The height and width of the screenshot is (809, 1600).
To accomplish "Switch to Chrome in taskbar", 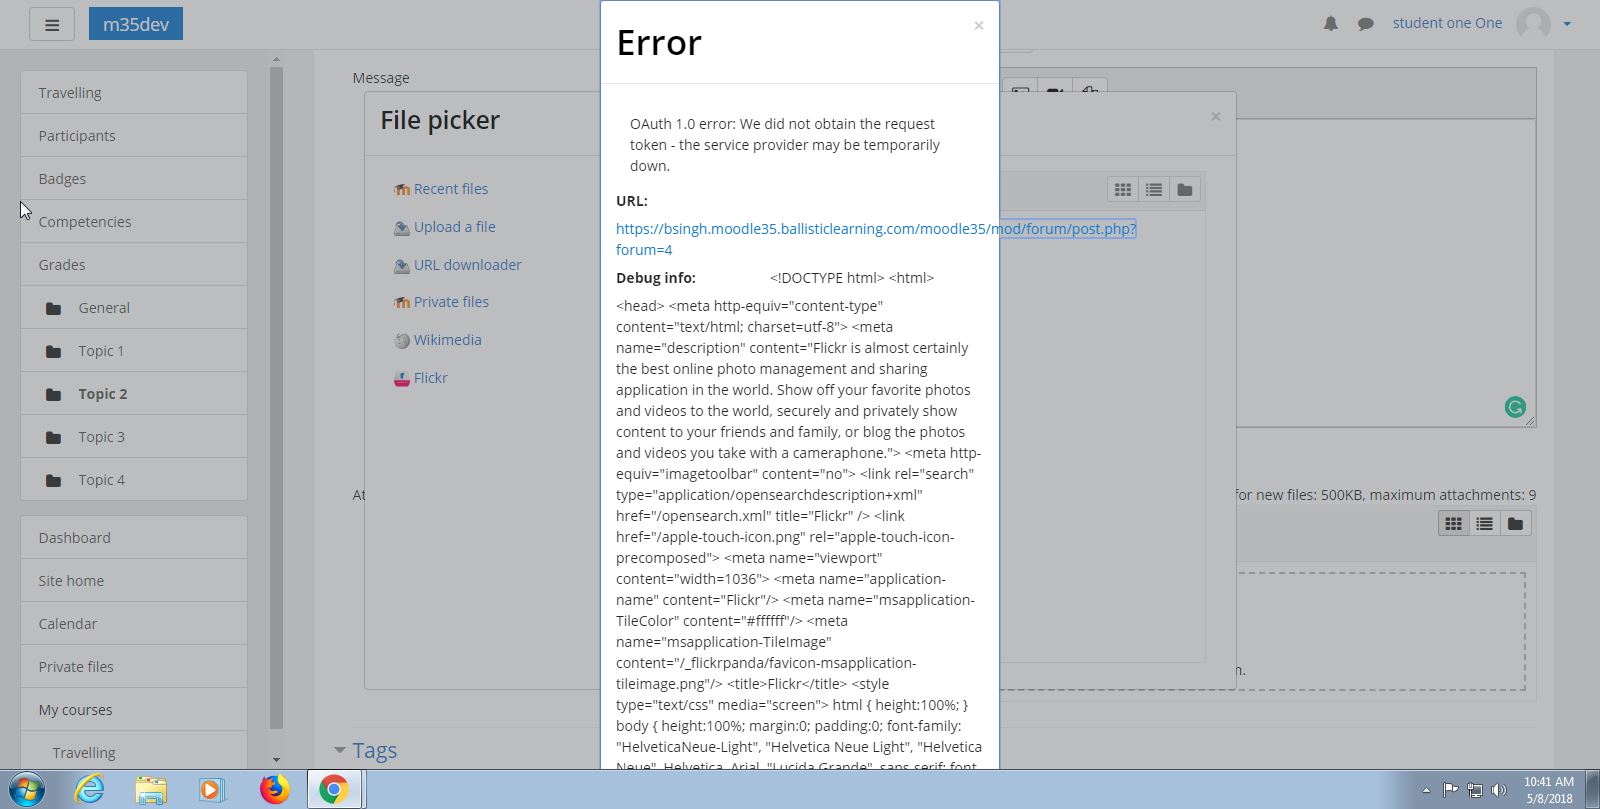I will [x=334, y=790].
